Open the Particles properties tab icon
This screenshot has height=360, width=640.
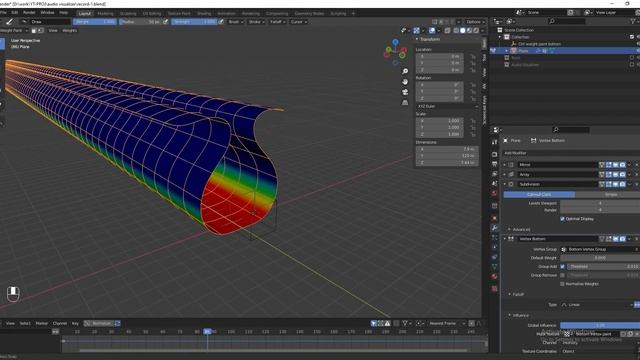pos(494,237)
